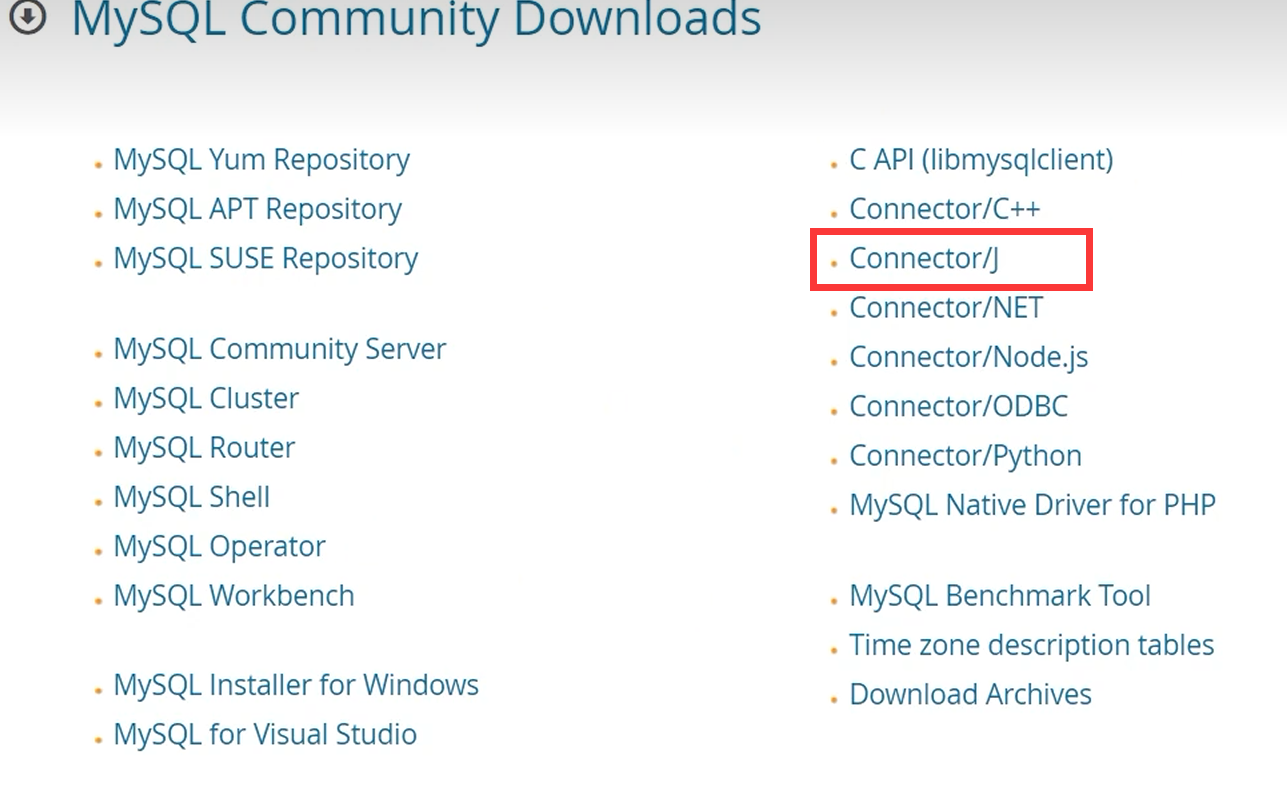
Task: Open MySQL Installer for Windows
Action: [296, 685]
